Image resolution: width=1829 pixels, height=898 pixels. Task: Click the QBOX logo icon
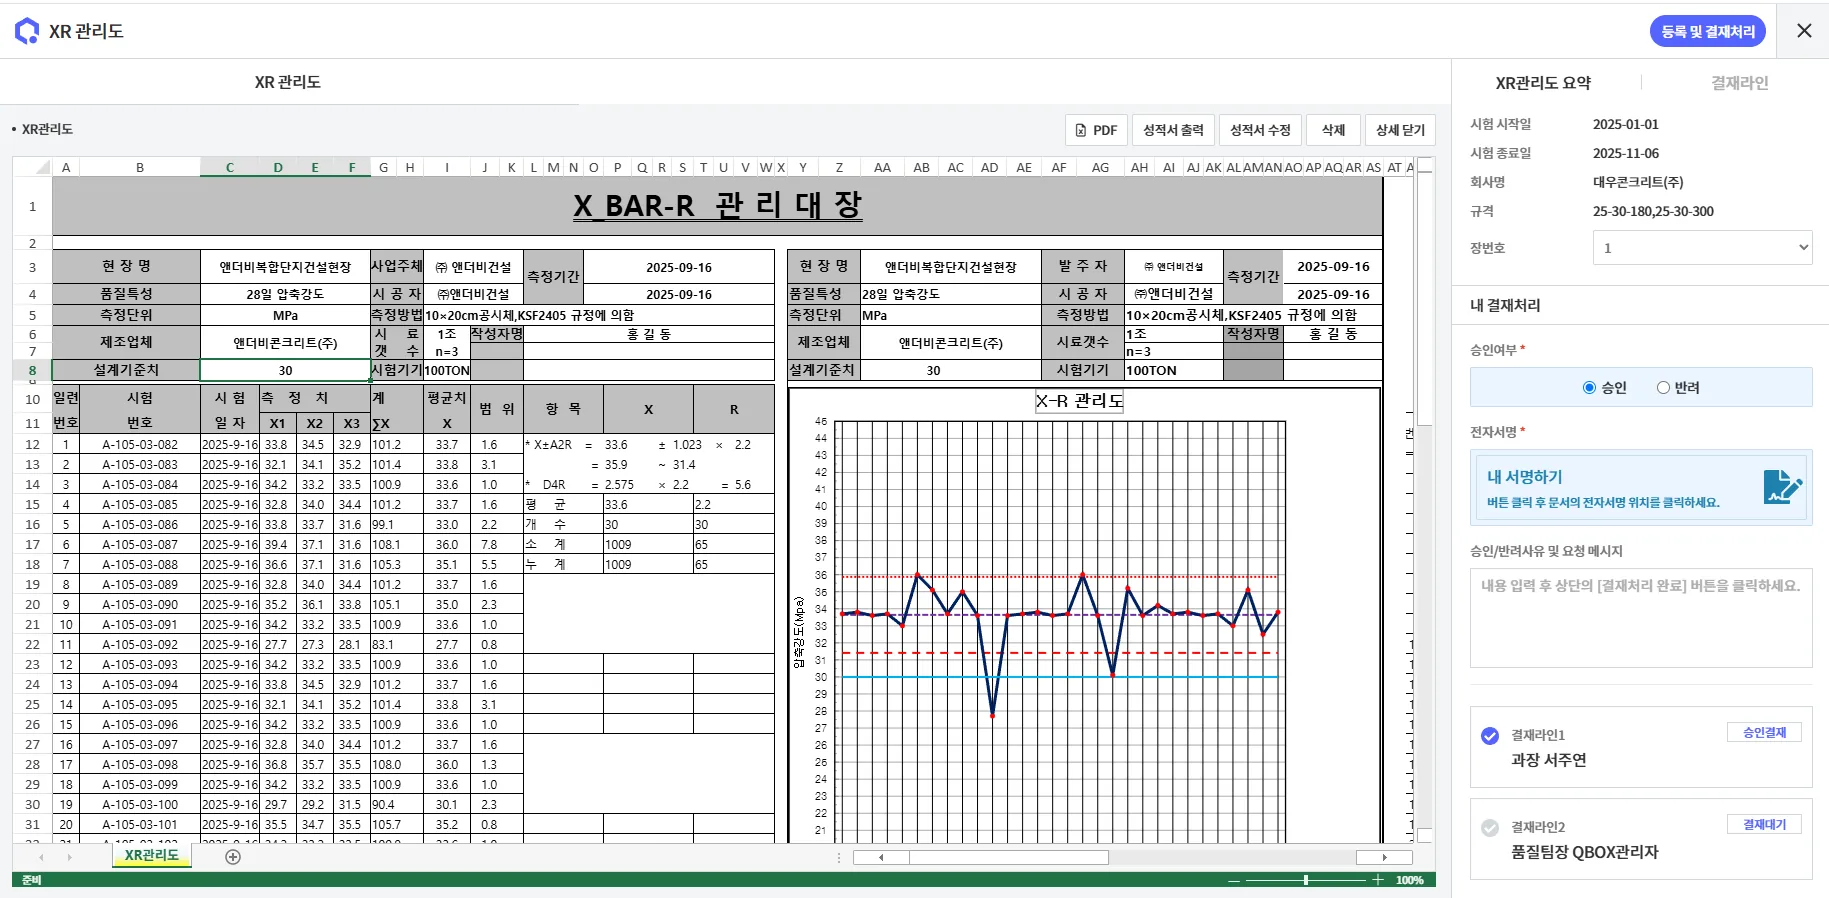pyautogui.click(x=27, y=31)
